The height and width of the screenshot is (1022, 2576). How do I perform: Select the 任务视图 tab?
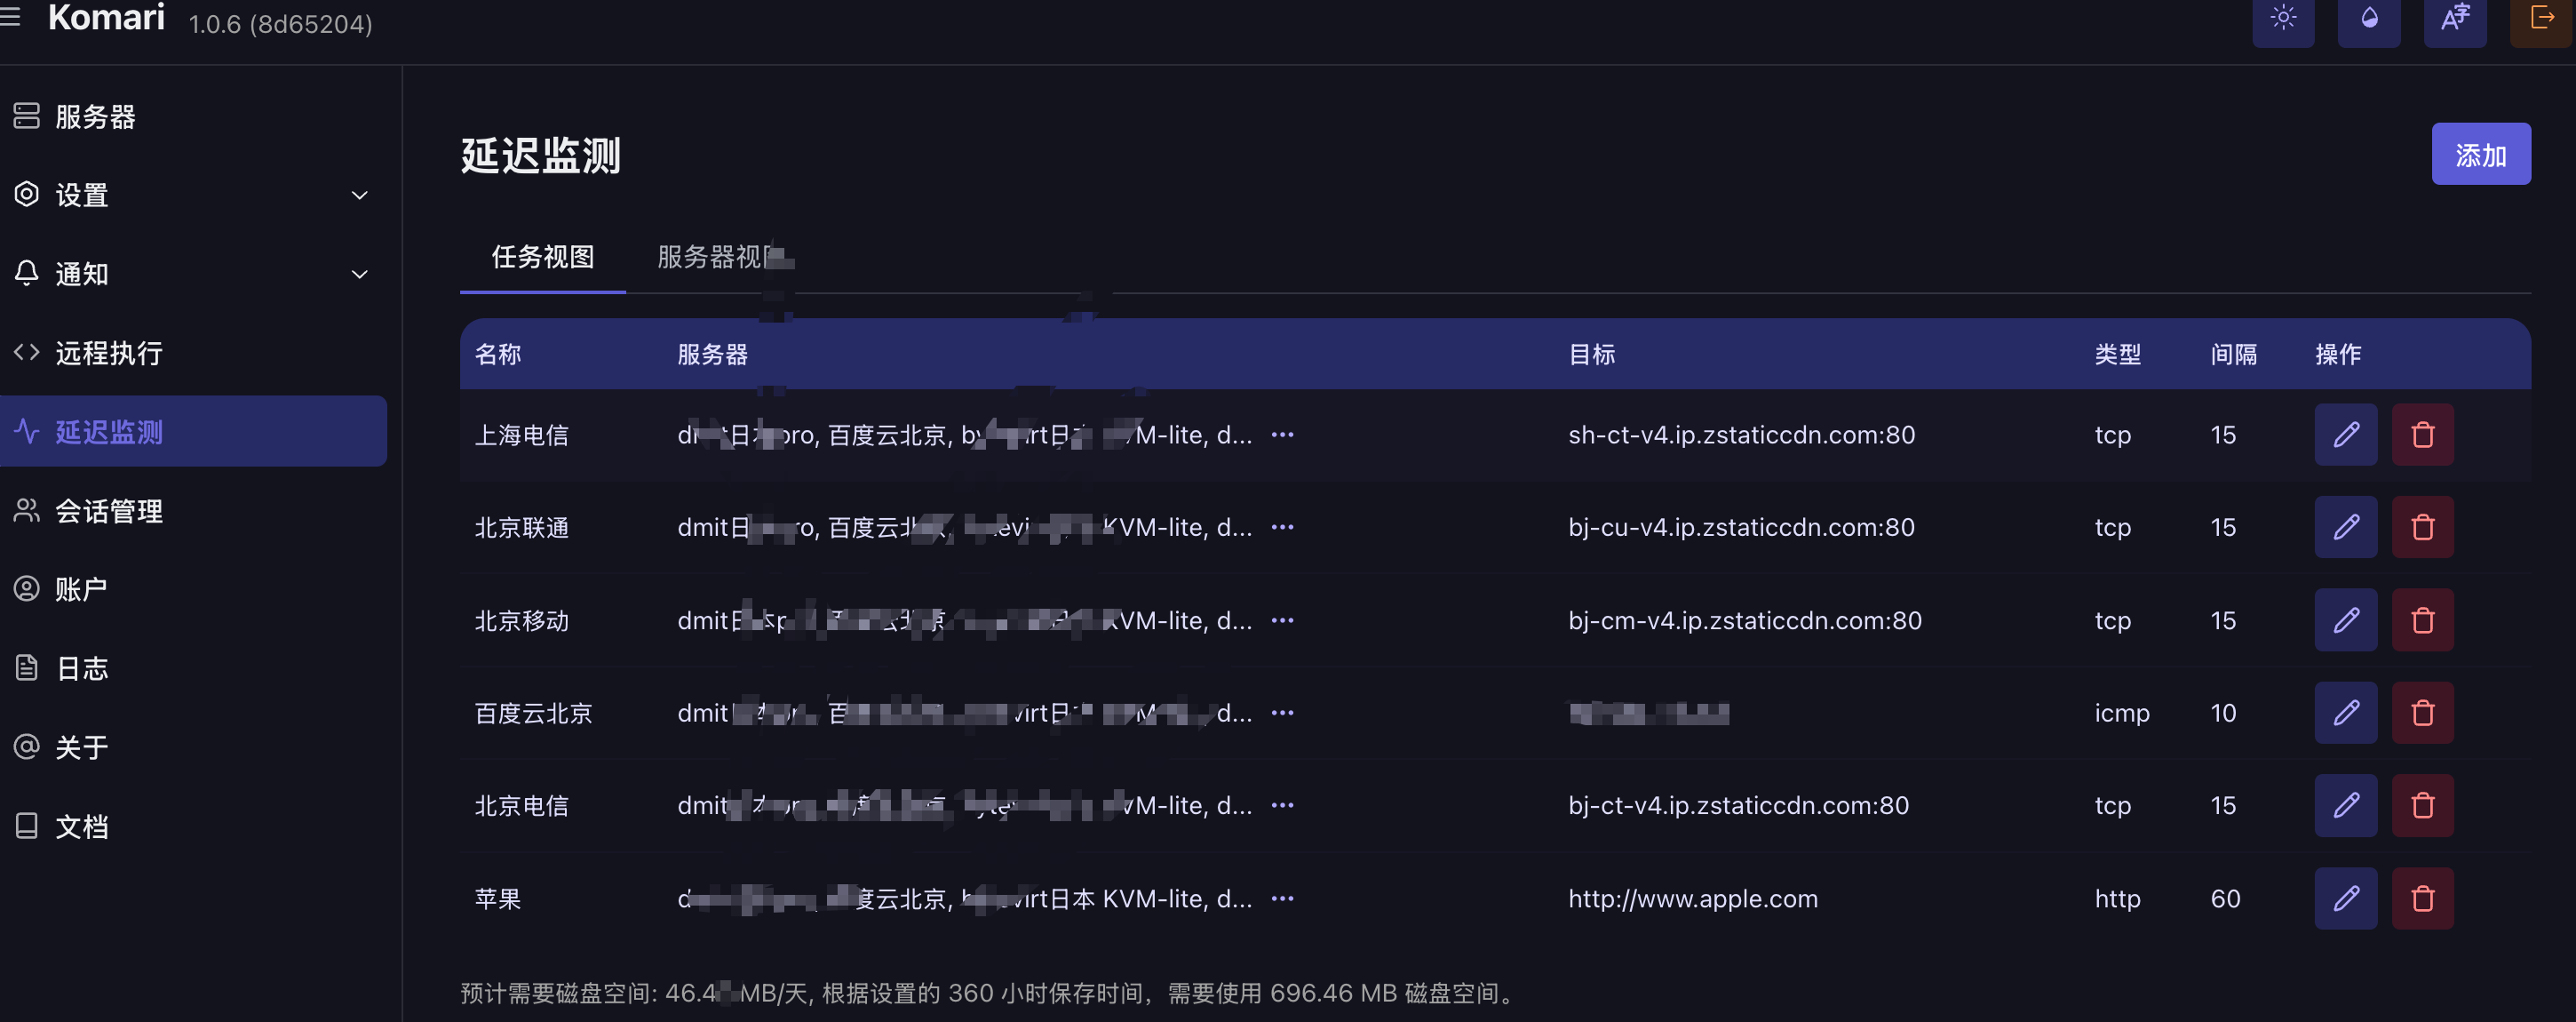tap(542, 257)
